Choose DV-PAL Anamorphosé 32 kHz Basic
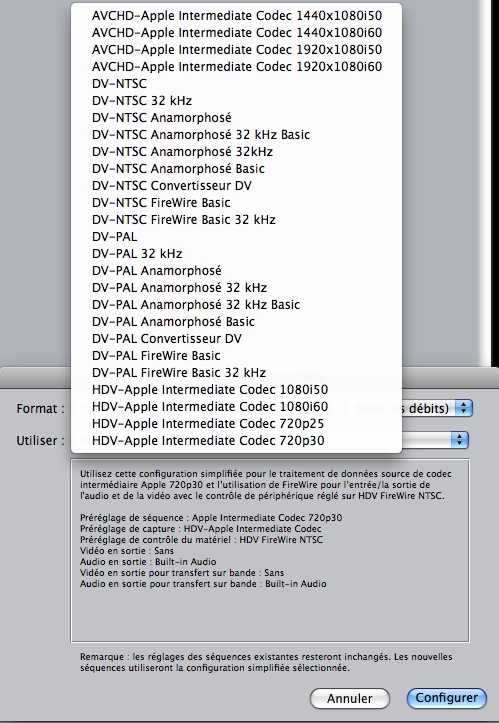Screen dimensions: 499x723 (237, 304)
